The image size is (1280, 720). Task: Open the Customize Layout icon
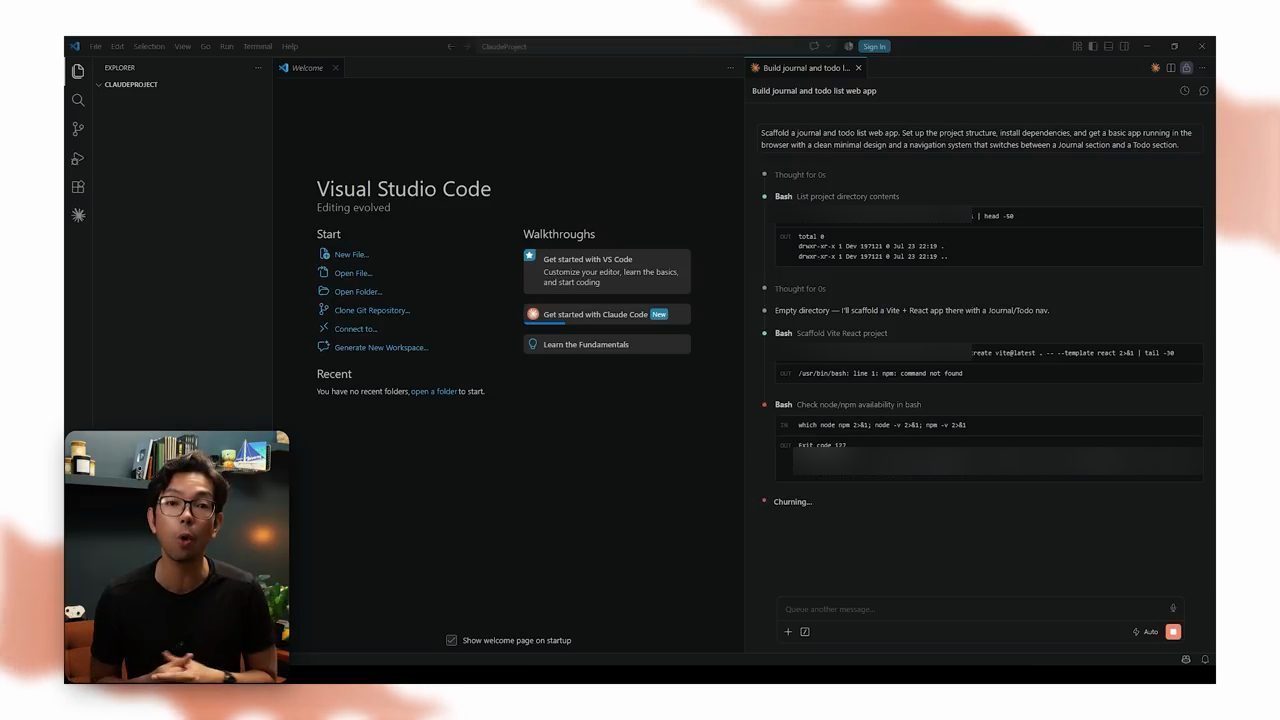[1077, 46]
